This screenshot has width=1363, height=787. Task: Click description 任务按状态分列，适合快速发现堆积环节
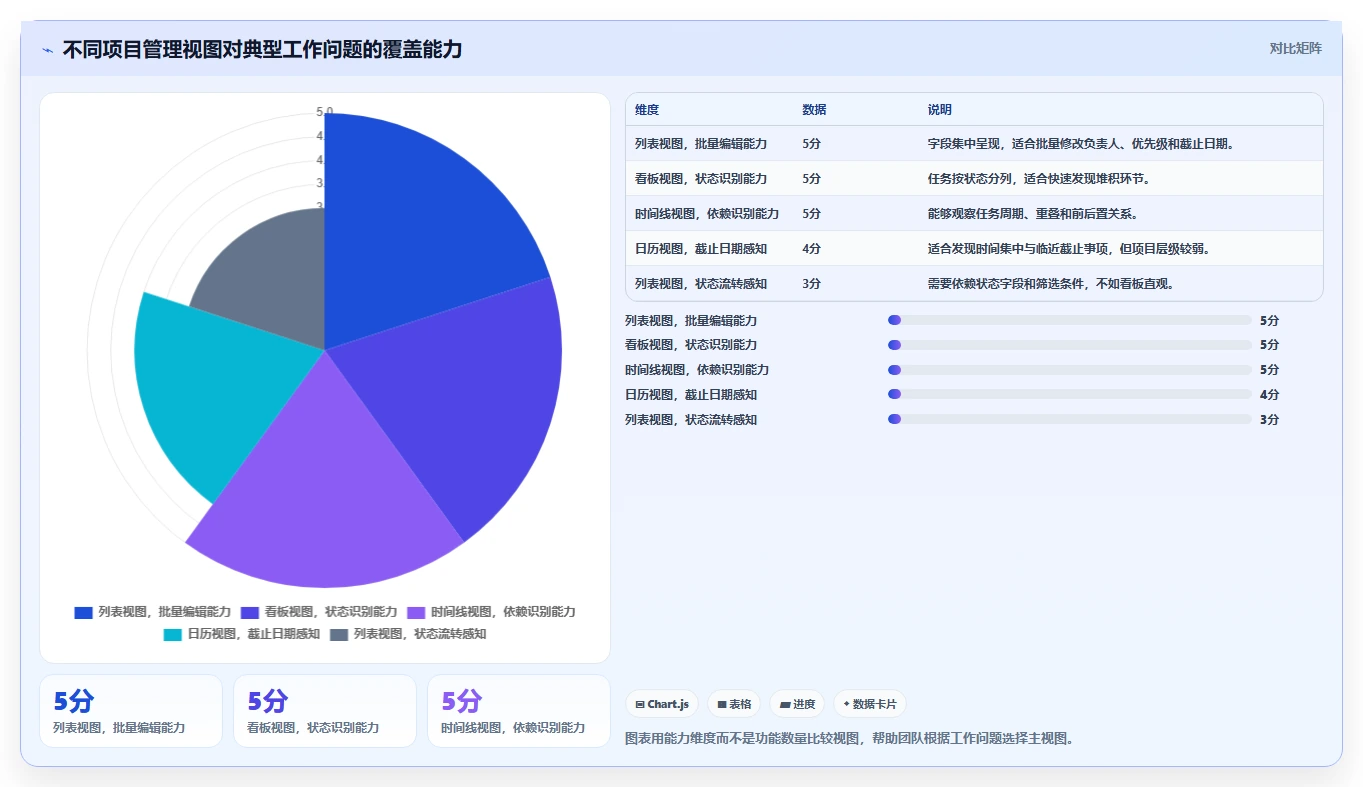click(1038, 179)
